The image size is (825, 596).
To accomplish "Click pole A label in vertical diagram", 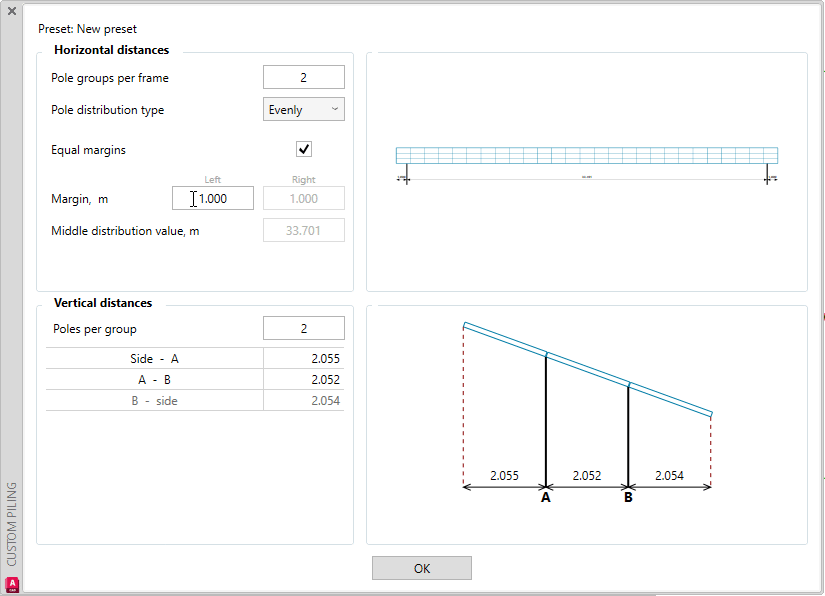I will click(x=546, y=497).
